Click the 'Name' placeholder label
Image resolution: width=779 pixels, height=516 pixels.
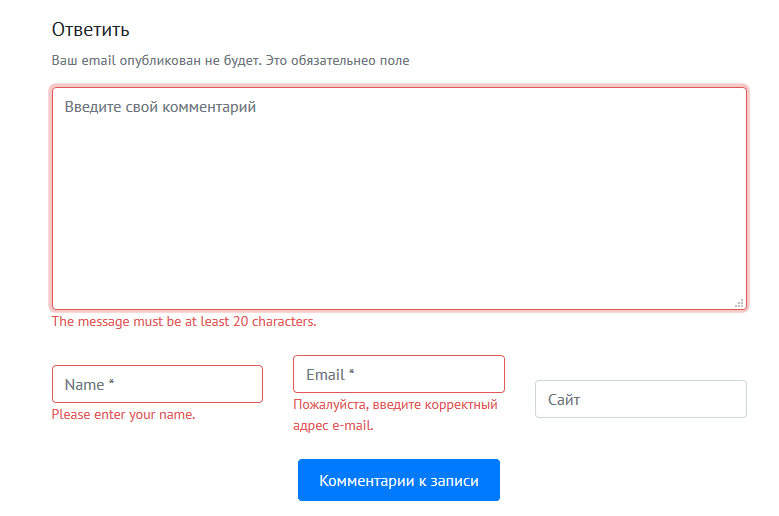coord(84,385)
